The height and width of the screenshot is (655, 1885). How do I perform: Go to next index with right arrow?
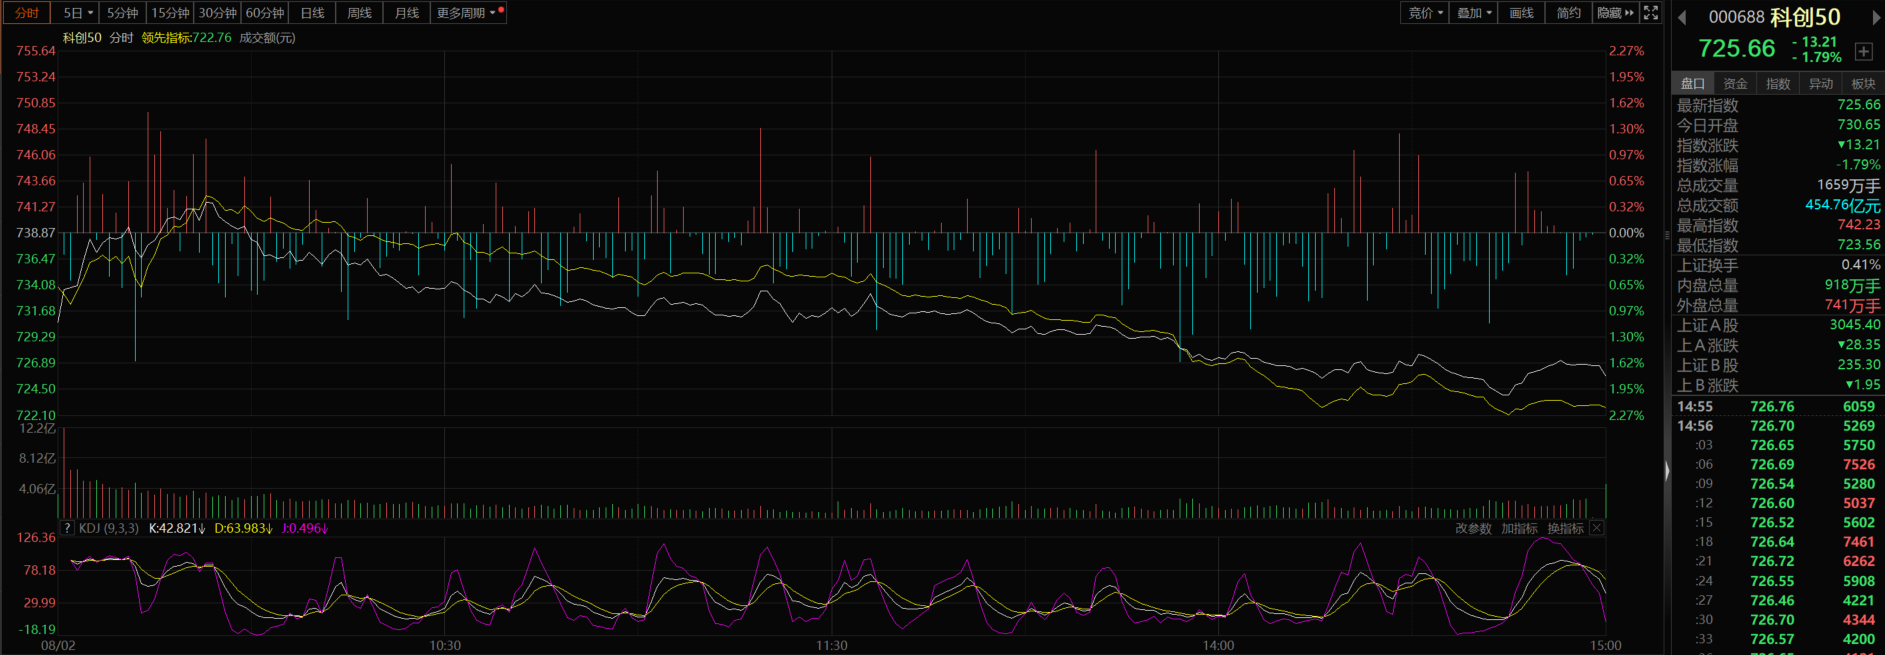1875,17
